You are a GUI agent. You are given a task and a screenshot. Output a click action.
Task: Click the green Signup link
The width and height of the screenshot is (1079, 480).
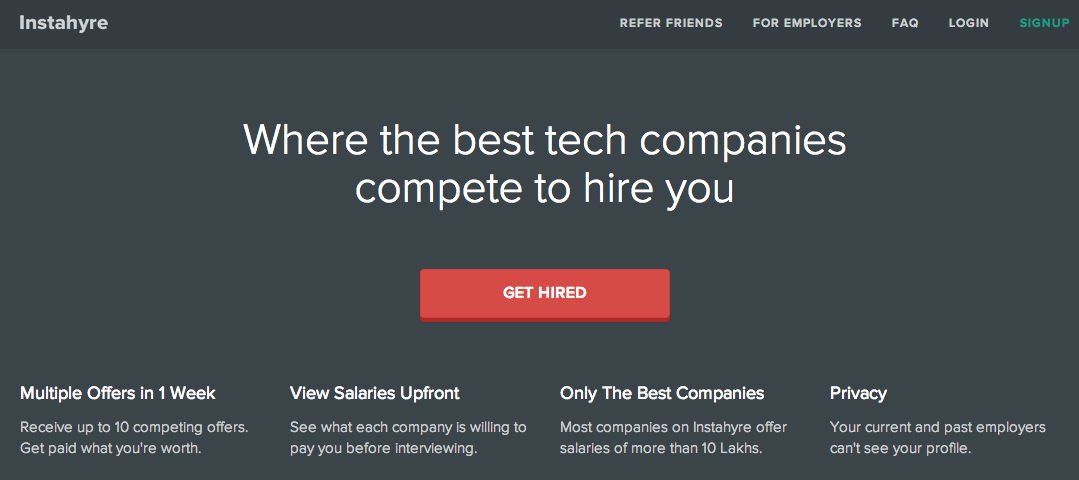click(1044, 23)
